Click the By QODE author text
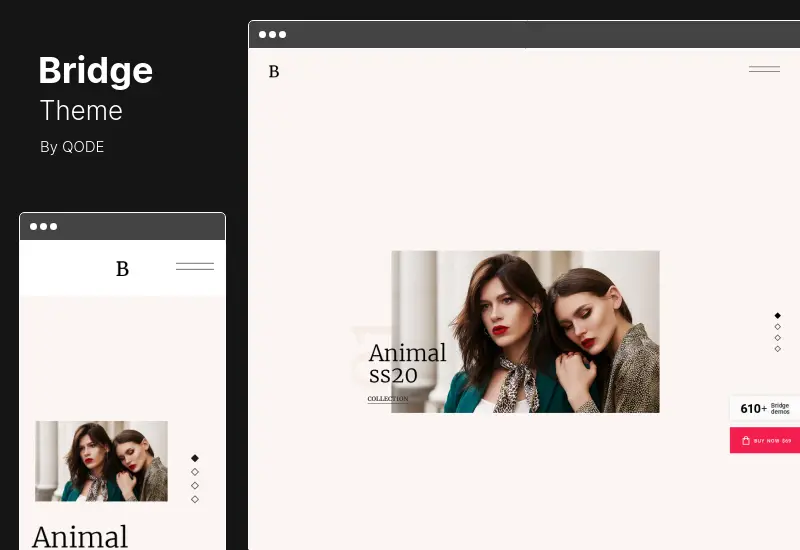This screenshot has width=800, height=550. click(72, 147)
